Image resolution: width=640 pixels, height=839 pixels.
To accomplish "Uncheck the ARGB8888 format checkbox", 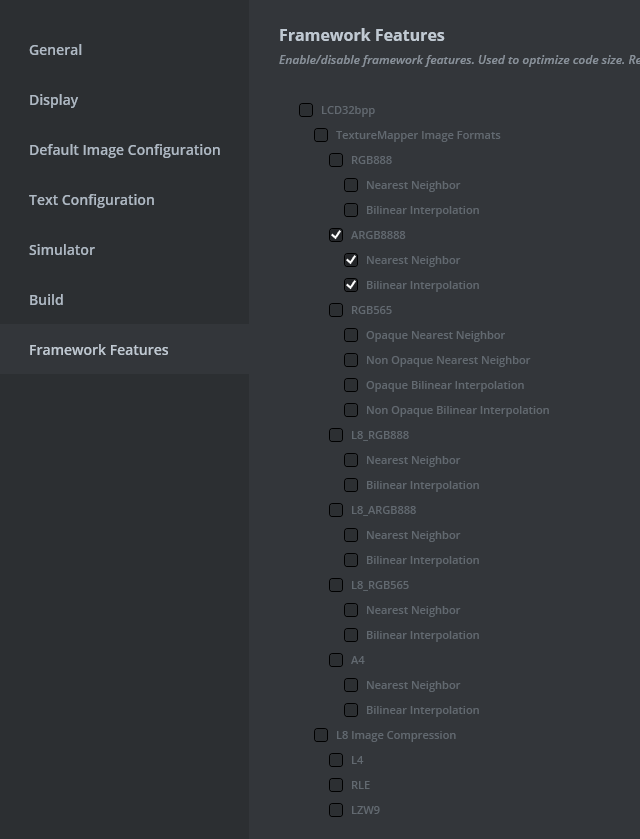I will 336,235.
